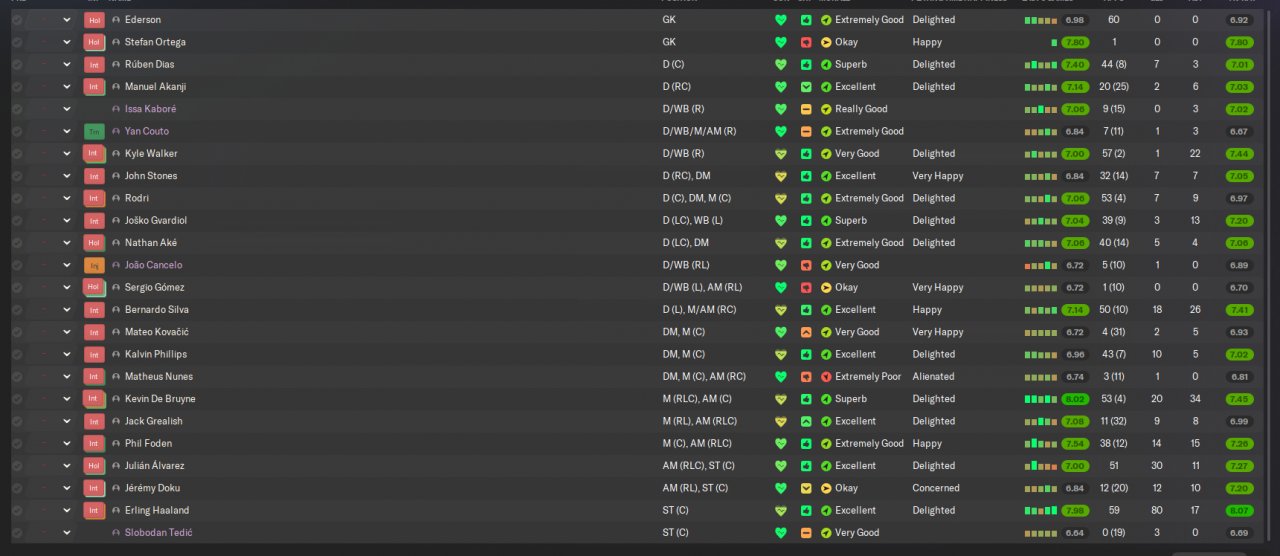Click Phil Foden's condition heart icon

click(x=781, y=444)
